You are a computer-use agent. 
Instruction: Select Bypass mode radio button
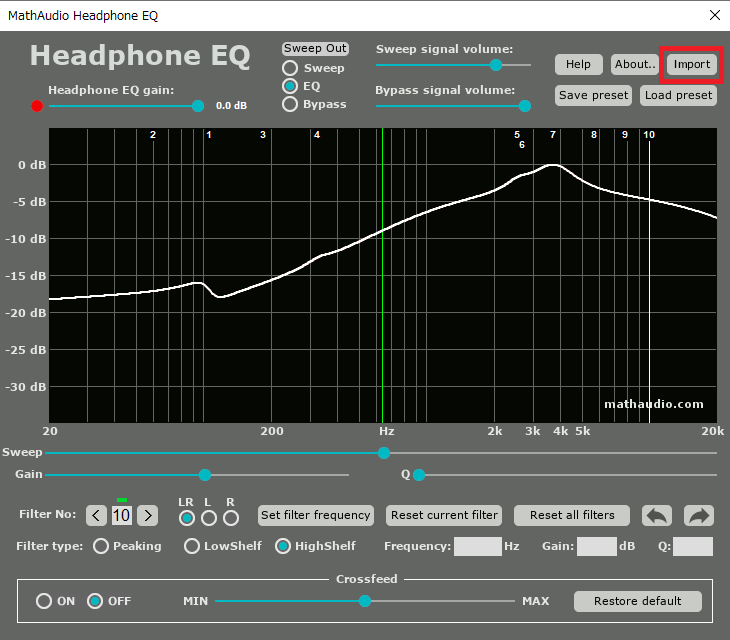290,104
